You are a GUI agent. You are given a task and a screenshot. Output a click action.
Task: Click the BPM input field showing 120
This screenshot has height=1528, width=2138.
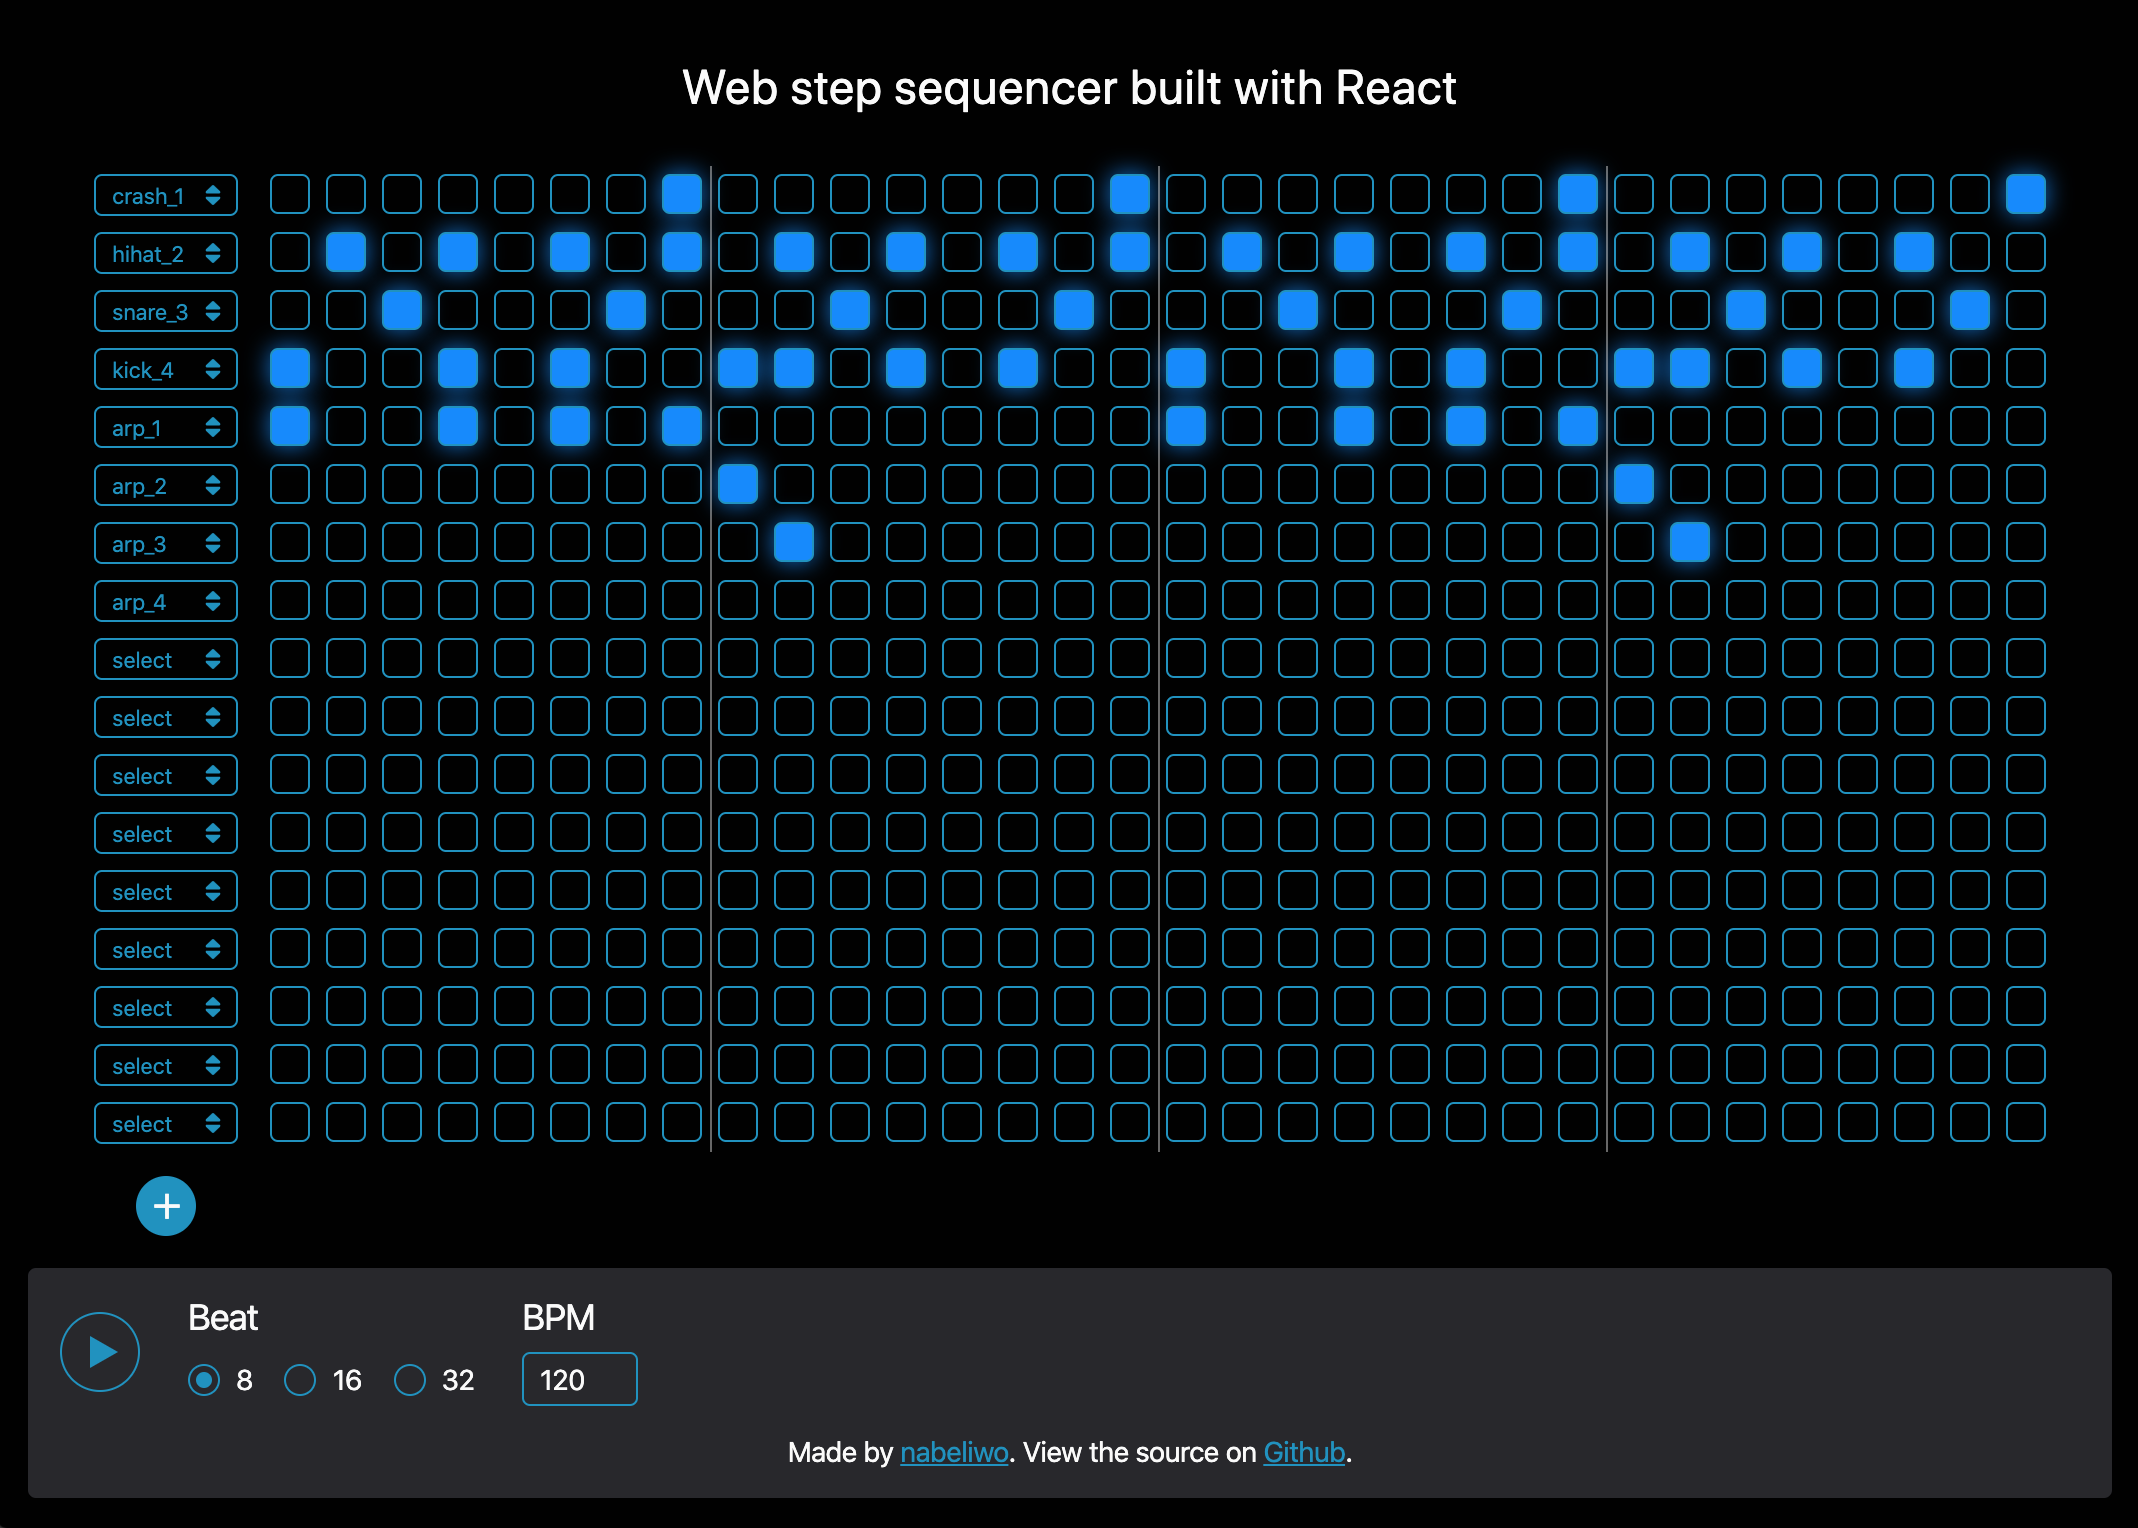[x=580, y=1379]
